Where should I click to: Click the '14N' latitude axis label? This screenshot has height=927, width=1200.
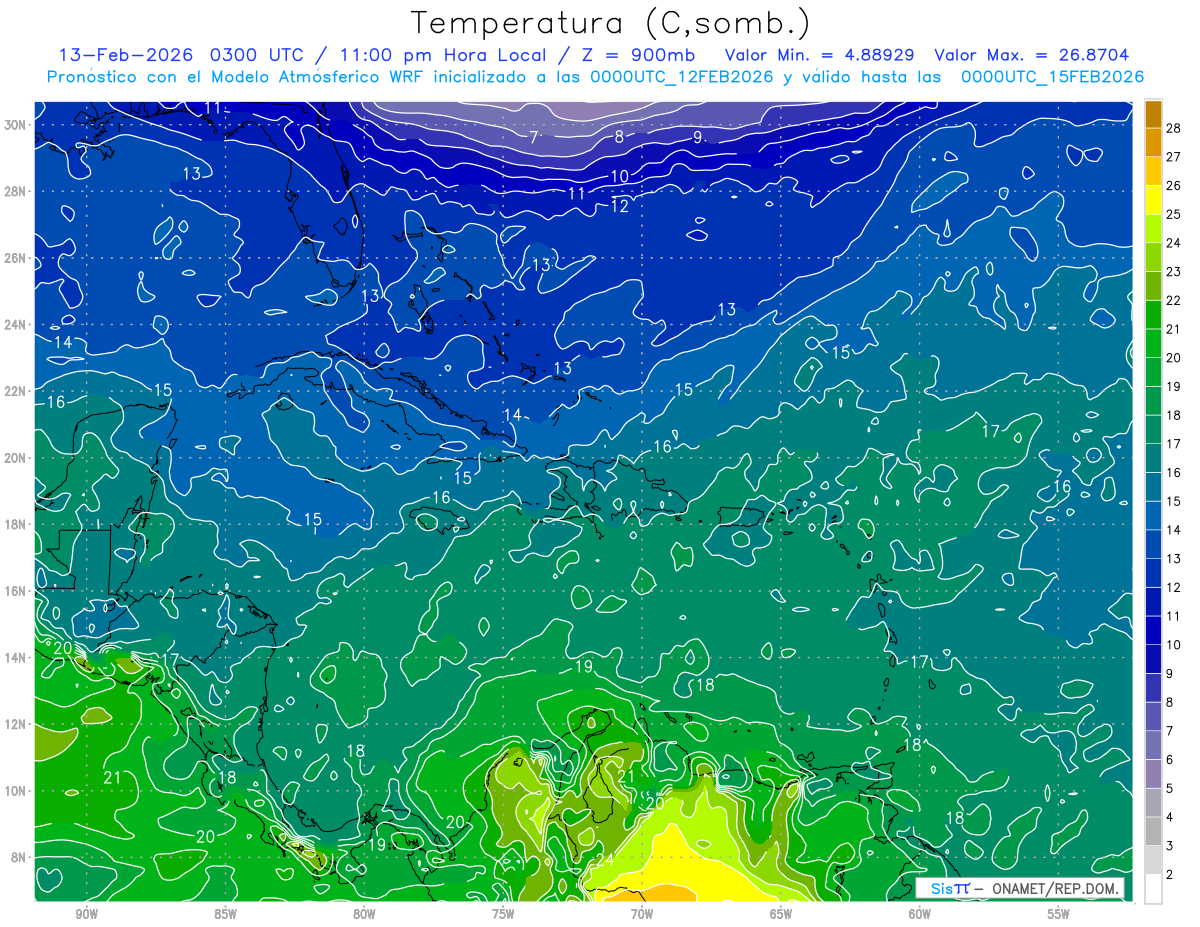pyautogui.click(x=17, y=657)
